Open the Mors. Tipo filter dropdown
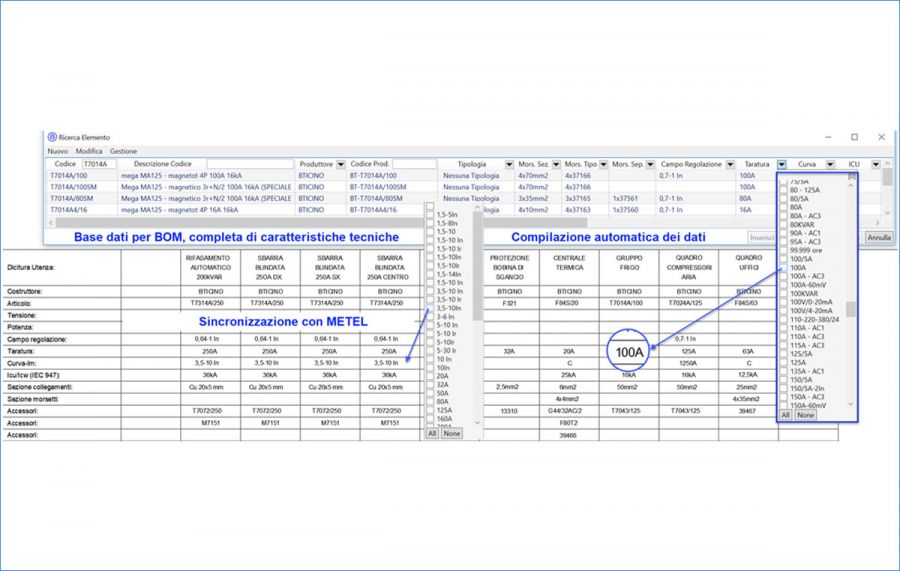Image resolution: width=900 pixels, height=571 pixels. (x=603, y=165)
